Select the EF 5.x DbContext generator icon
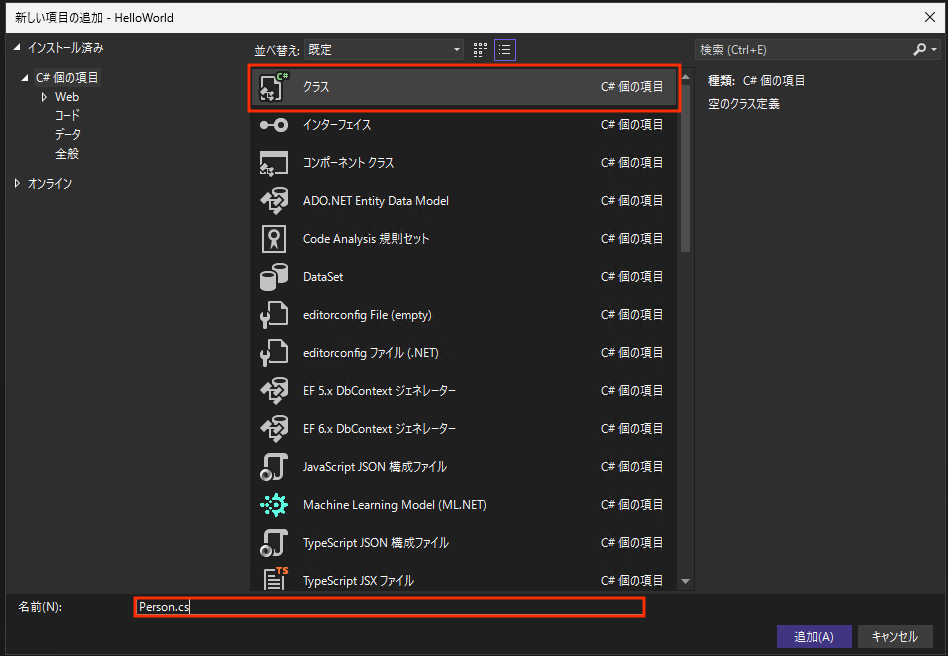The height and width of the screenshot is (656, 948). [x=274, y=391]
